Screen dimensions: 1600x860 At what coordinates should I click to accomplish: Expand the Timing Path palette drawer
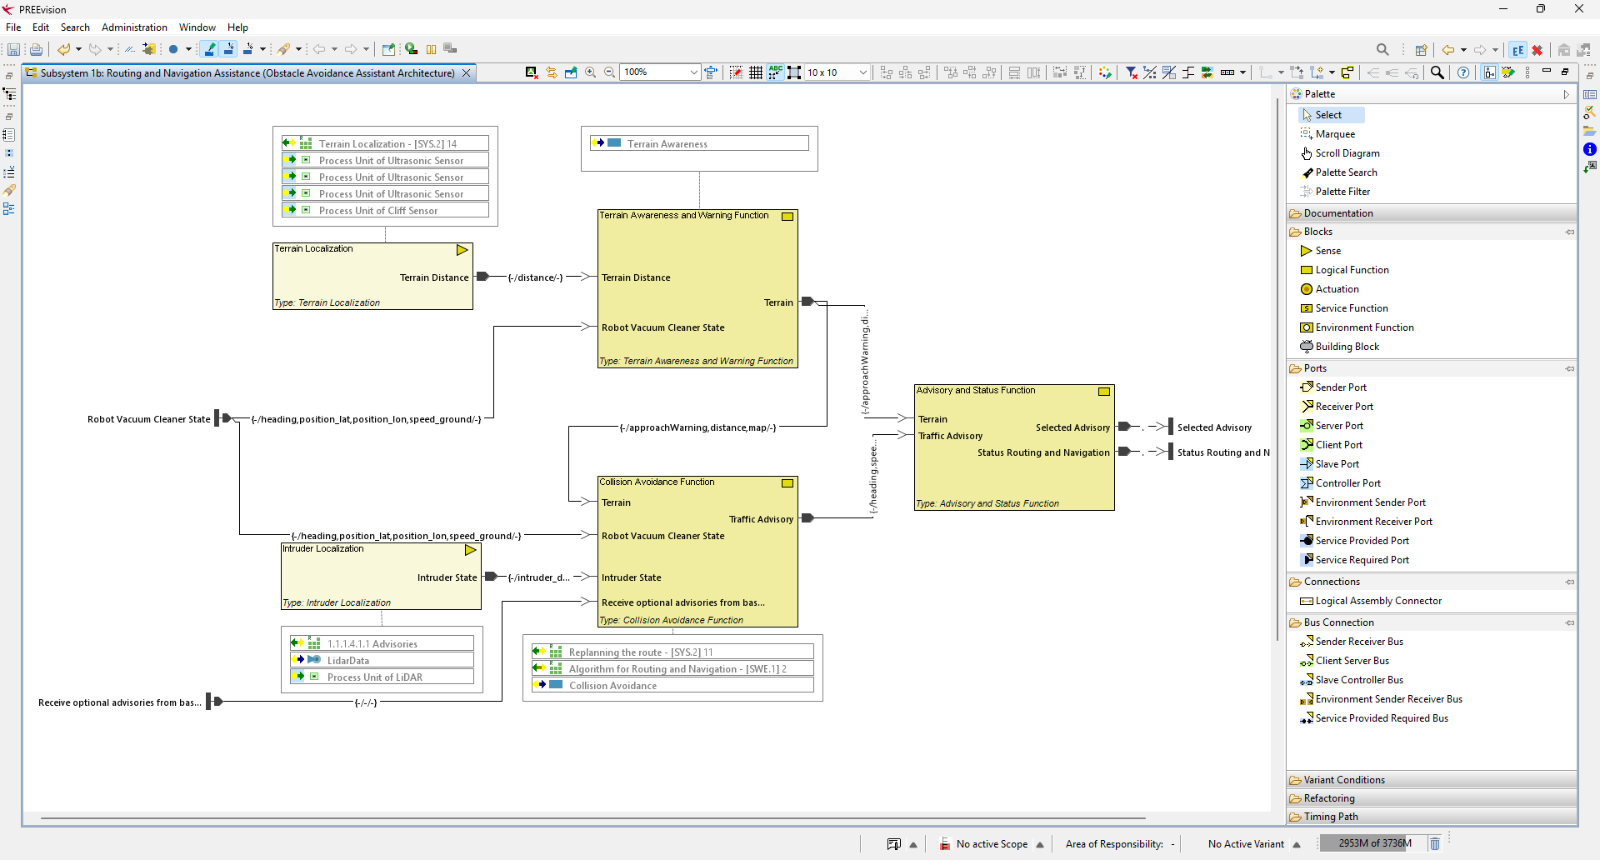(x=1431, y=816)
